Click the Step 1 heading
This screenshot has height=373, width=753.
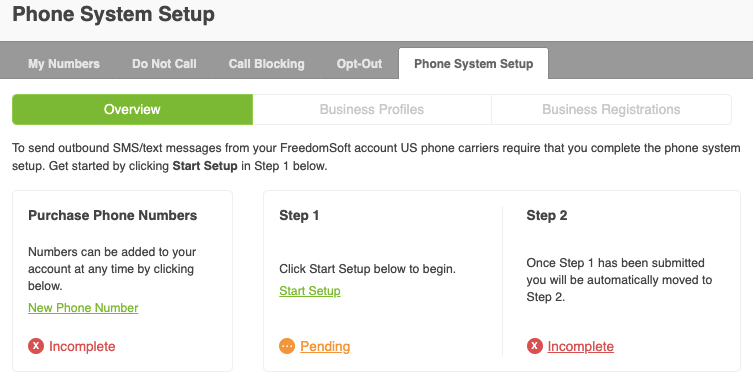point(299,216)
